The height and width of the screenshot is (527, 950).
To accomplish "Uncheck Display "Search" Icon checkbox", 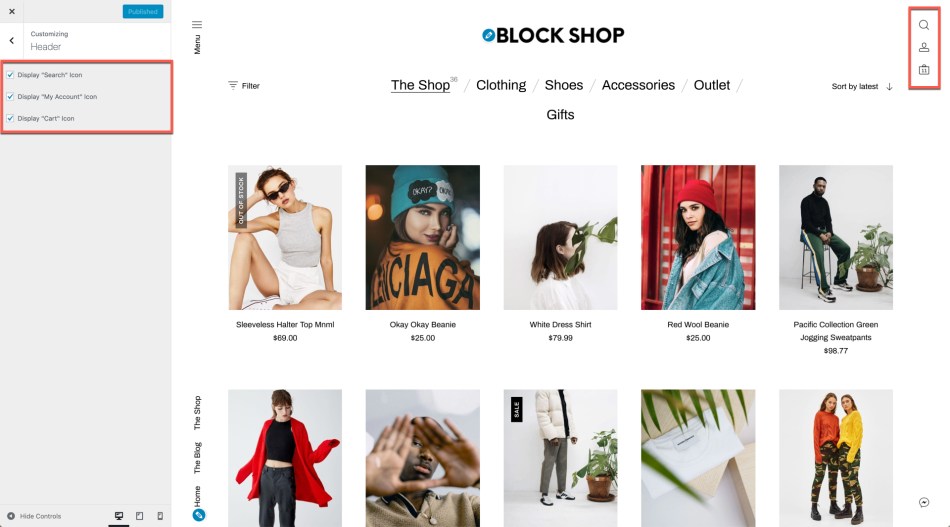I will click(10, 75).
